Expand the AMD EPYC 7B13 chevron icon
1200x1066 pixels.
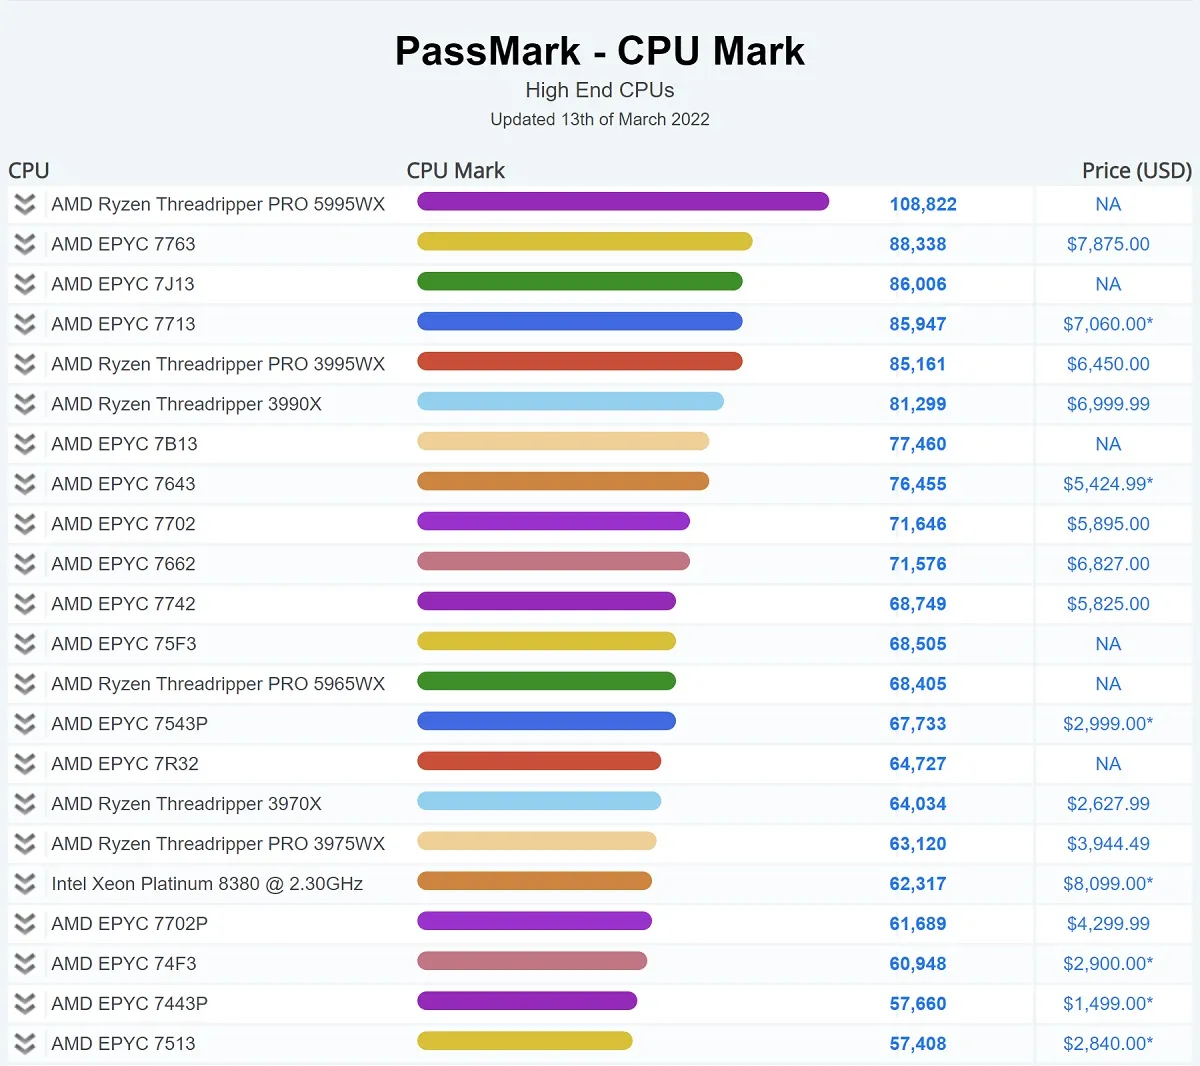[25, 444]
